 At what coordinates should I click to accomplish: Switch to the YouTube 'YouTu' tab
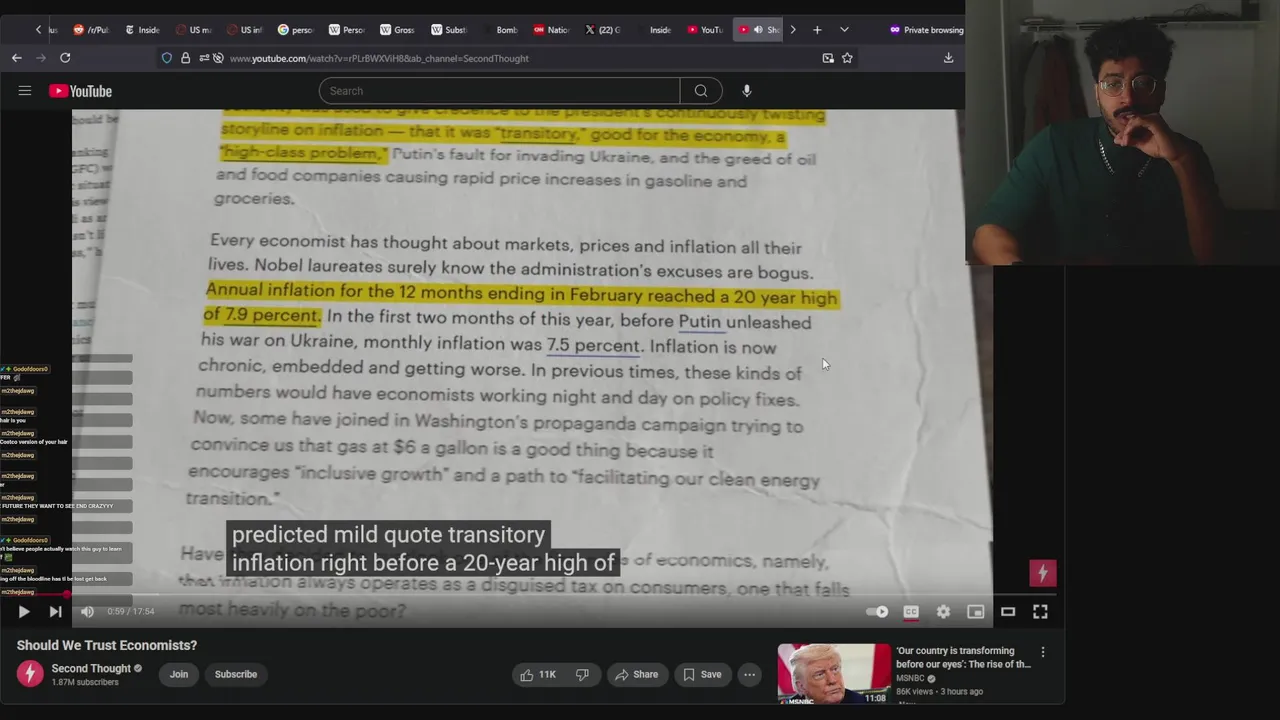(x=705, y=30)
